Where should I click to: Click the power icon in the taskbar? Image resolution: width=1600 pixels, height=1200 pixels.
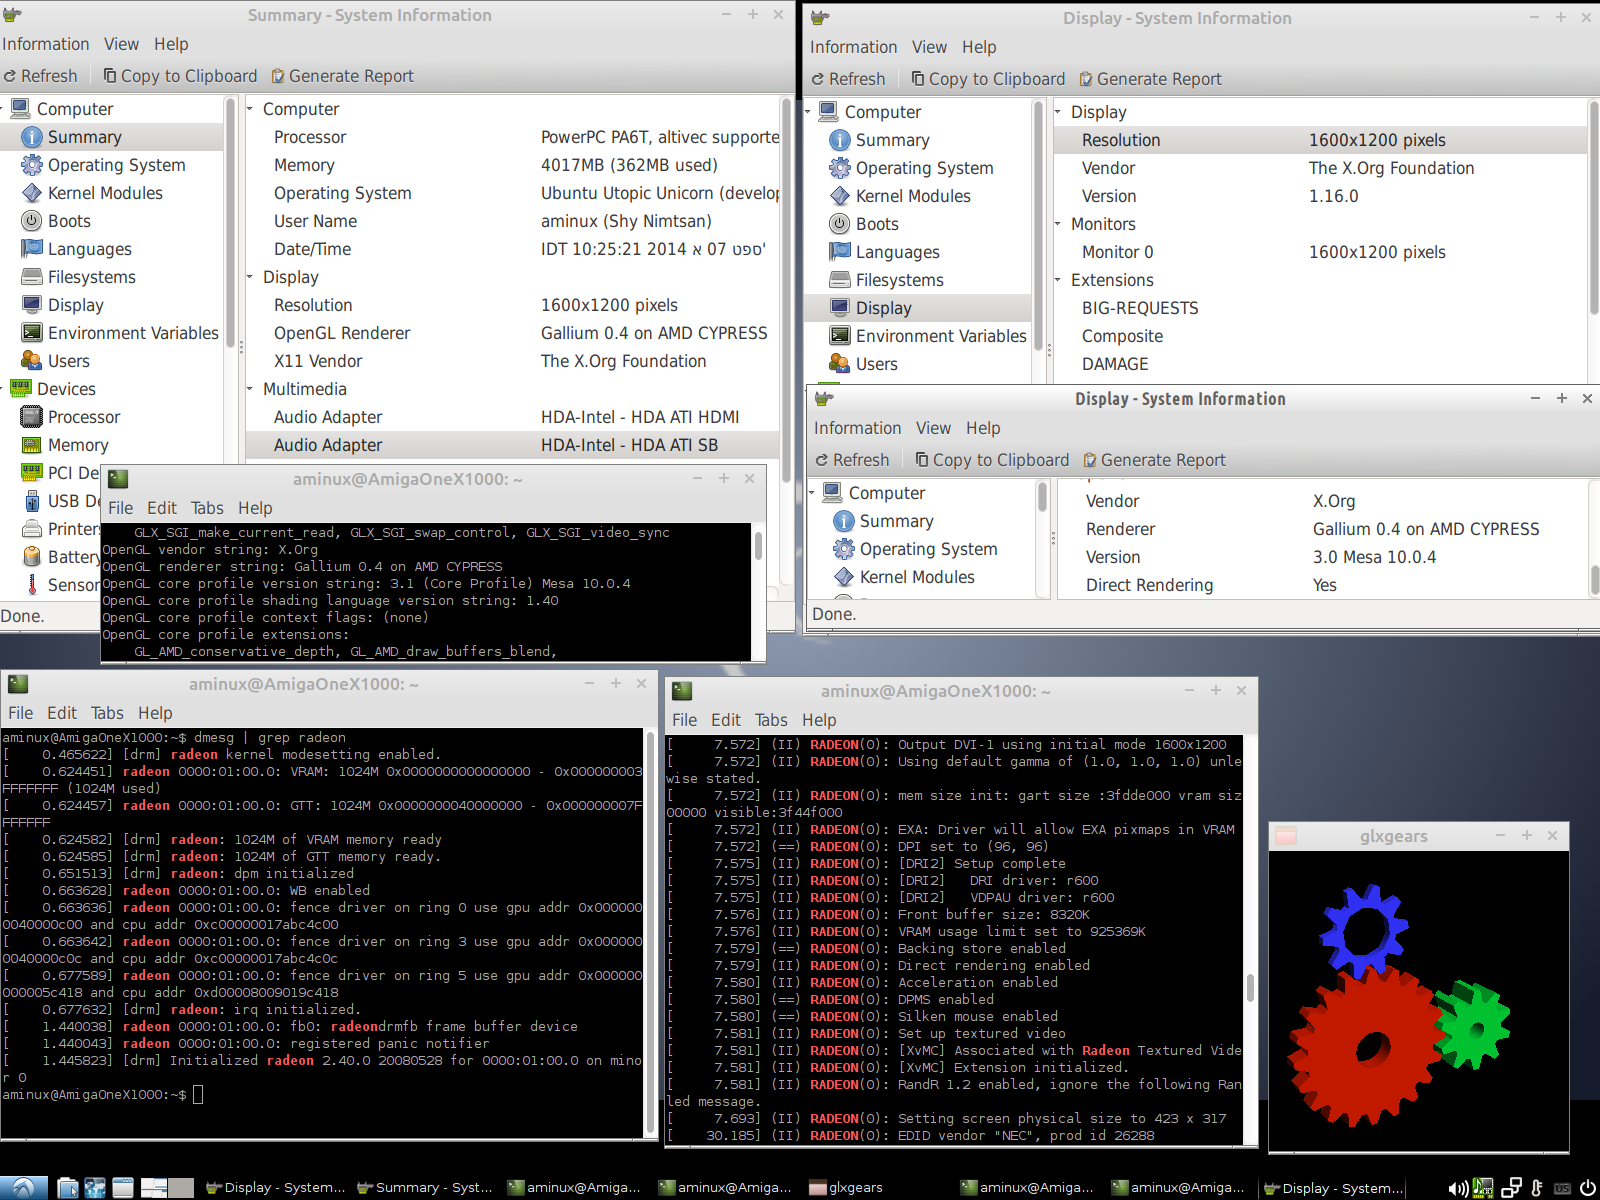(x=1587, y=1188)
